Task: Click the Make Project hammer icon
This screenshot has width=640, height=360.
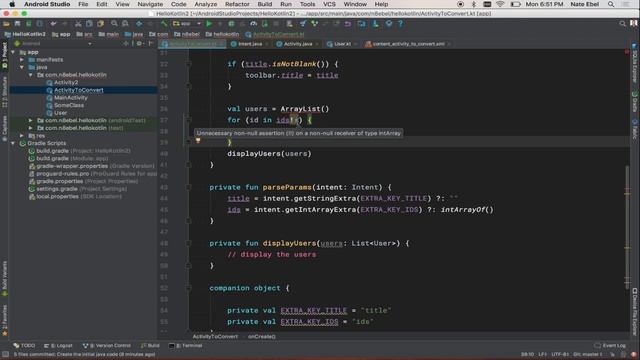Action: pos(164,24)
